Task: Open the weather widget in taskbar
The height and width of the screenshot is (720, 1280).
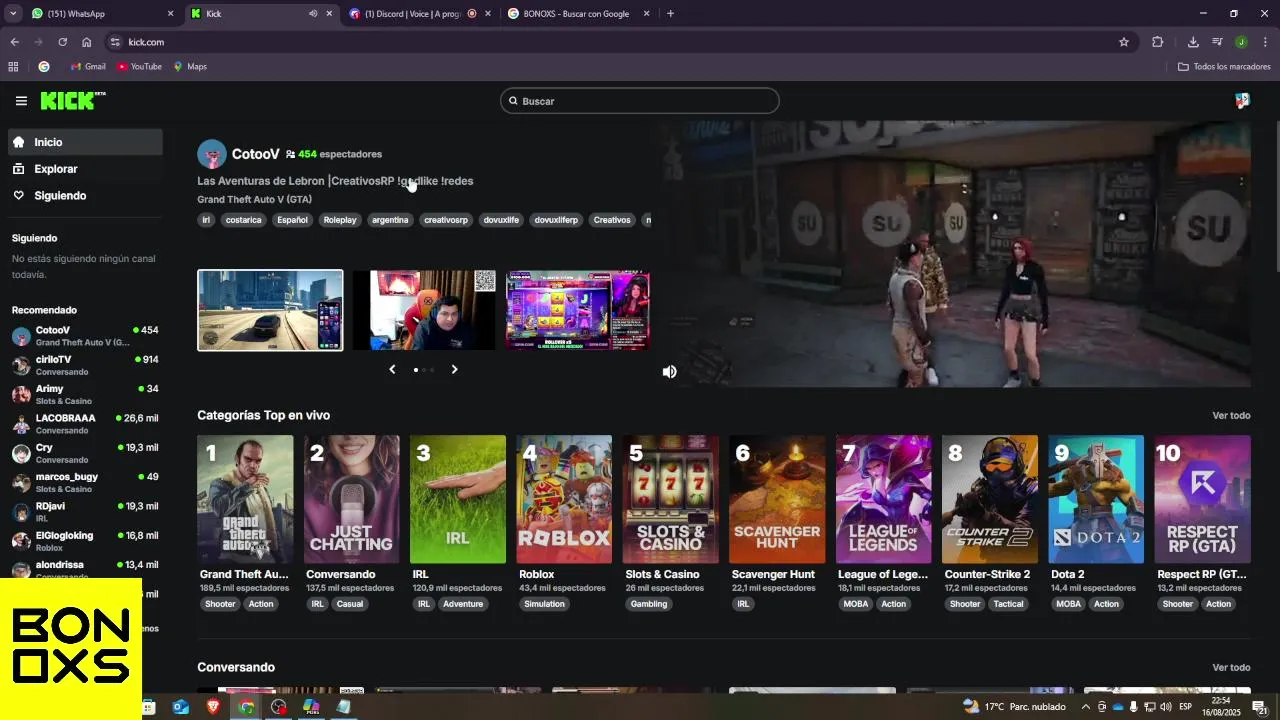Action: [1014, 707]
